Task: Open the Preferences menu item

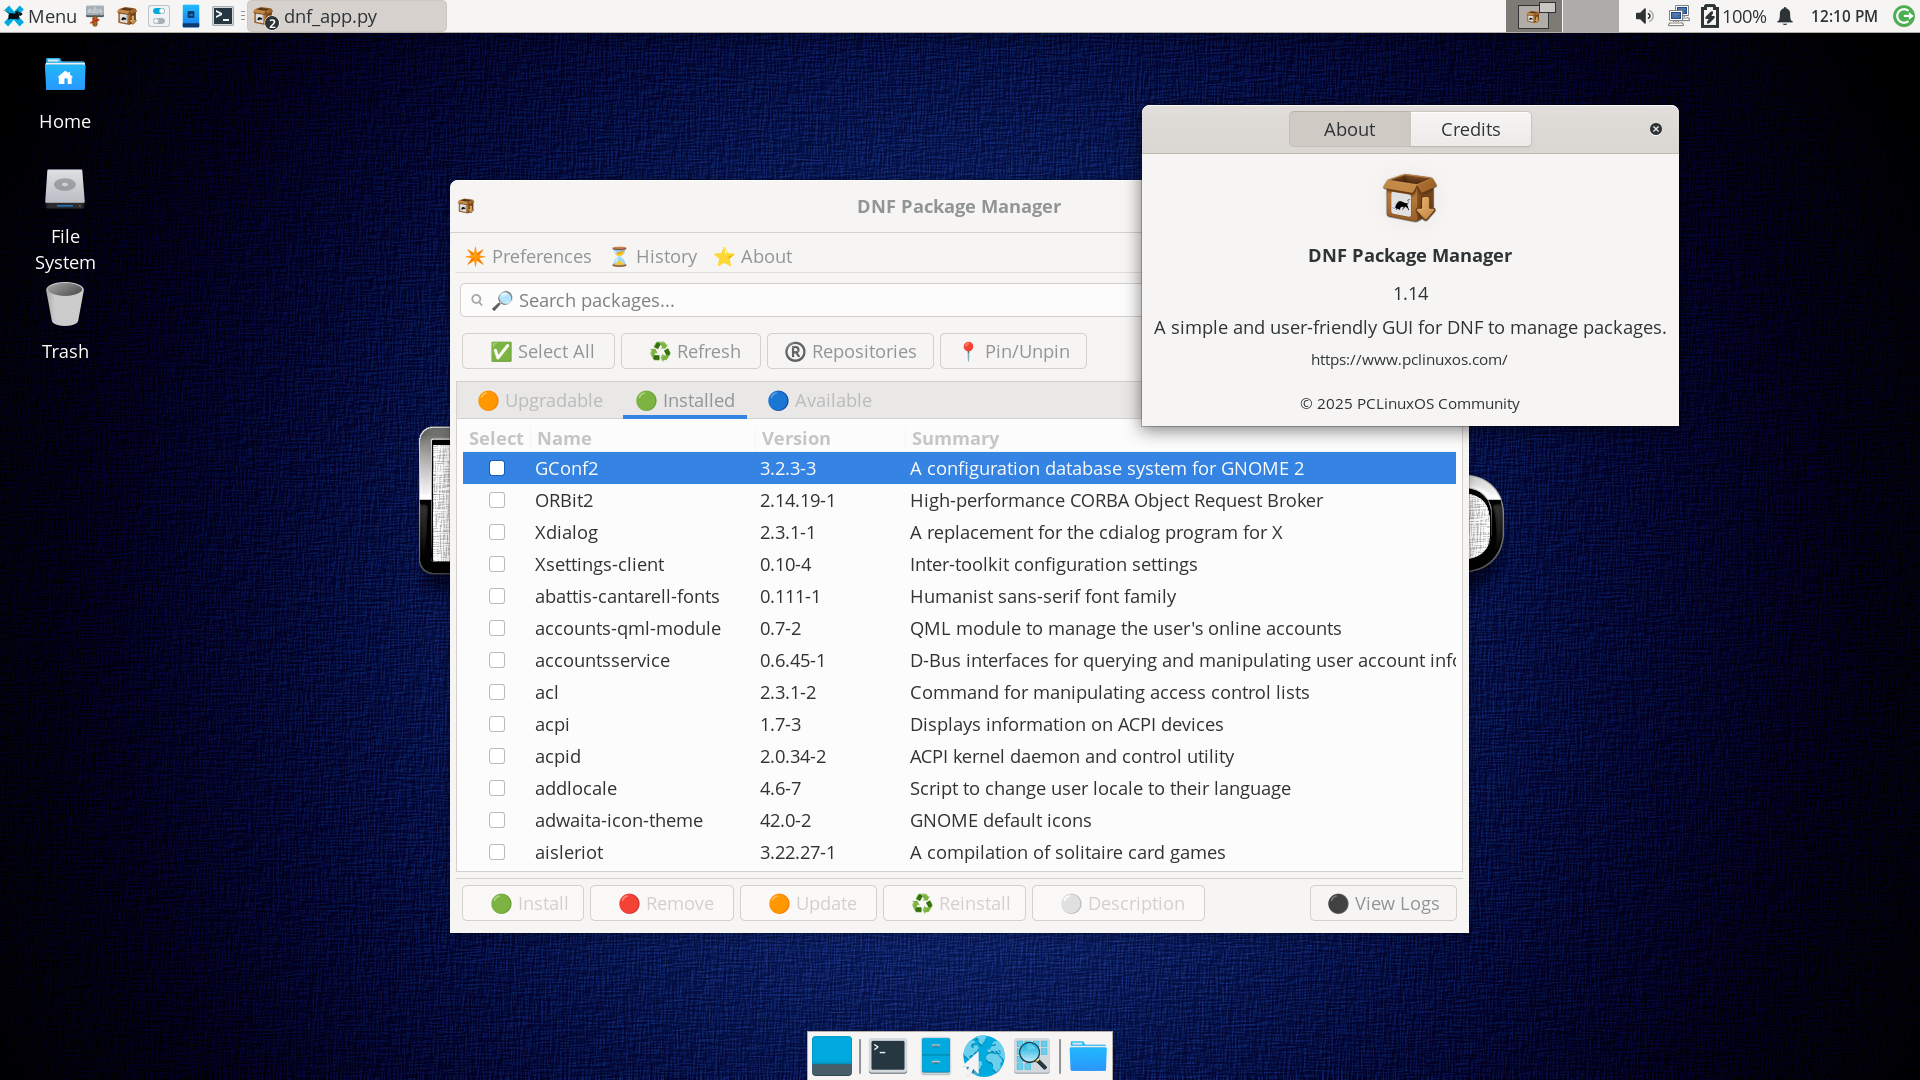Action: [529, 256]
